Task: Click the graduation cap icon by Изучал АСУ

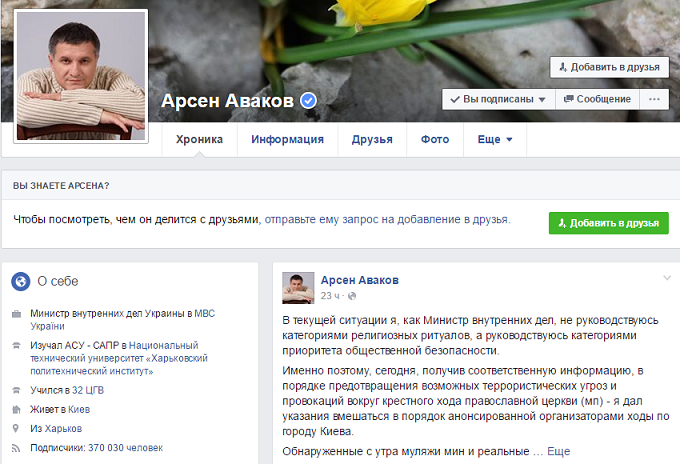Action: coord(16,346)
